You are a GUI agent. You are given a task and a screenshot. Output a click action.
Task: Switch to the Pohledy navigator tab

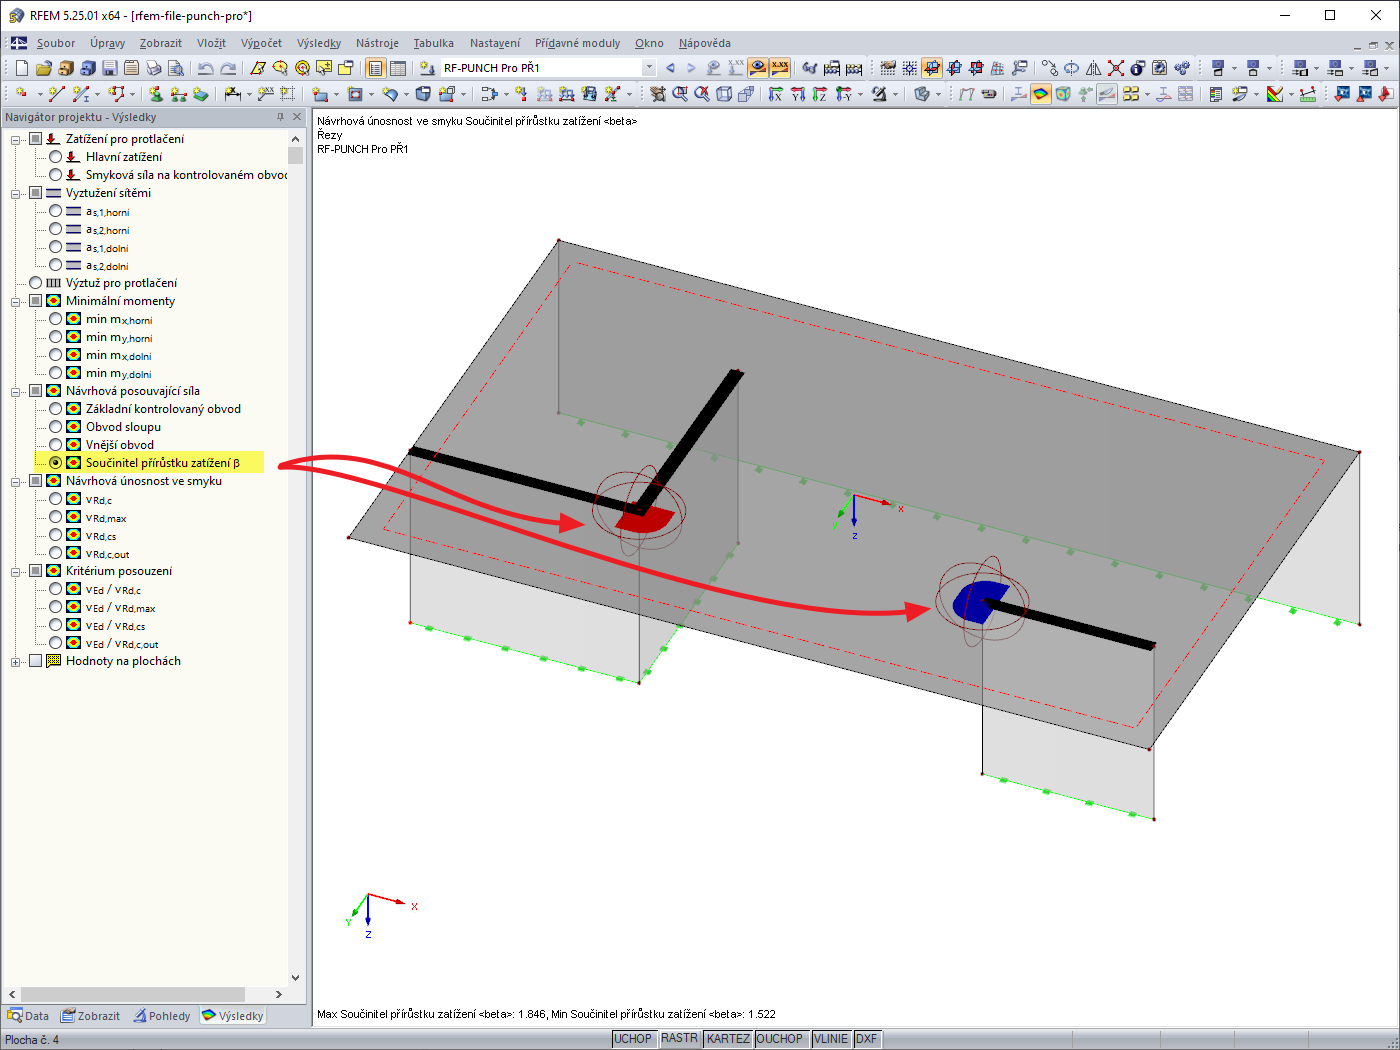coord(161,1016)
